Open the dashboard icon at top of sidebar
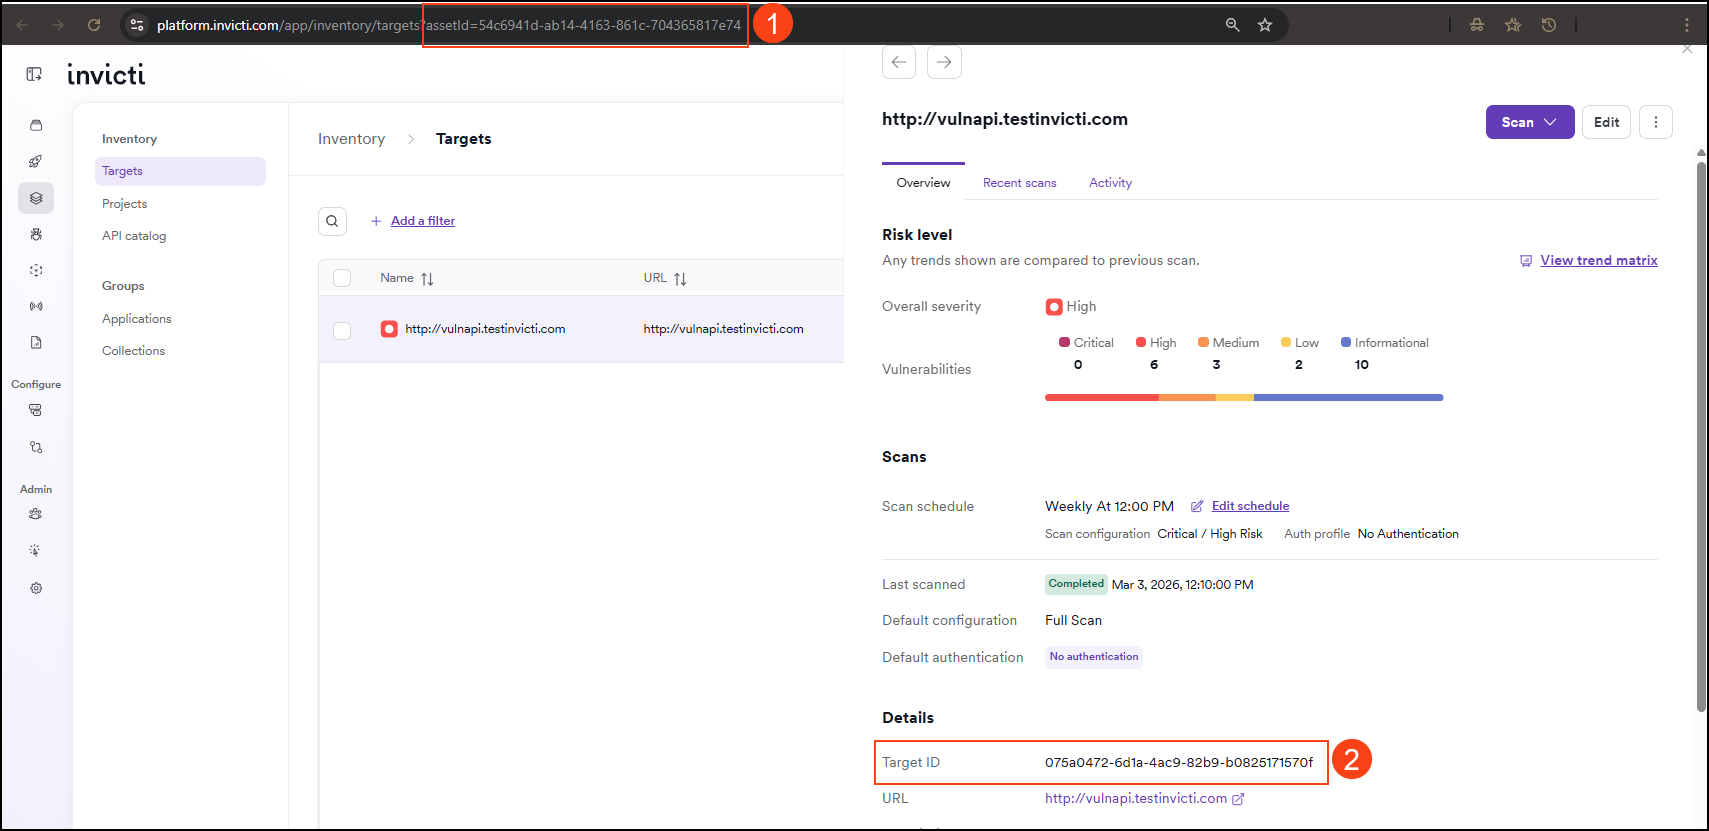 point(36,126)
